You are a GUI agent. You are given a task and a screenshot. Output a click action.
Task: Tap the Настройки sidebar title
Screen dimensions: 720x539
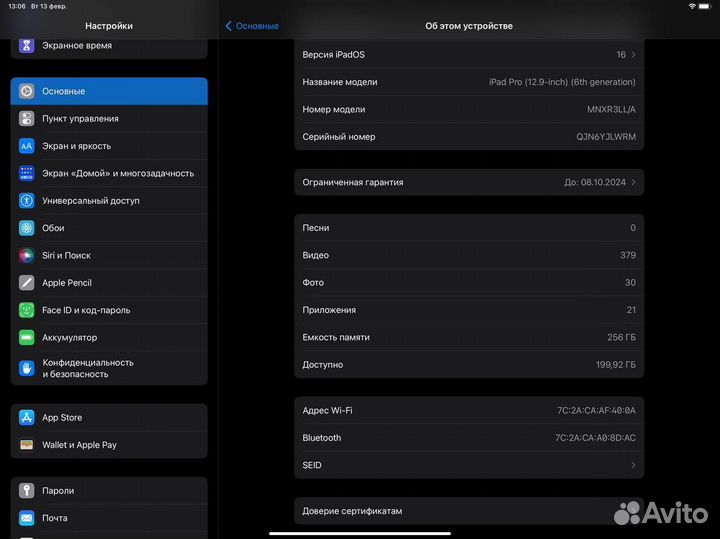click(x=109, y=26)
